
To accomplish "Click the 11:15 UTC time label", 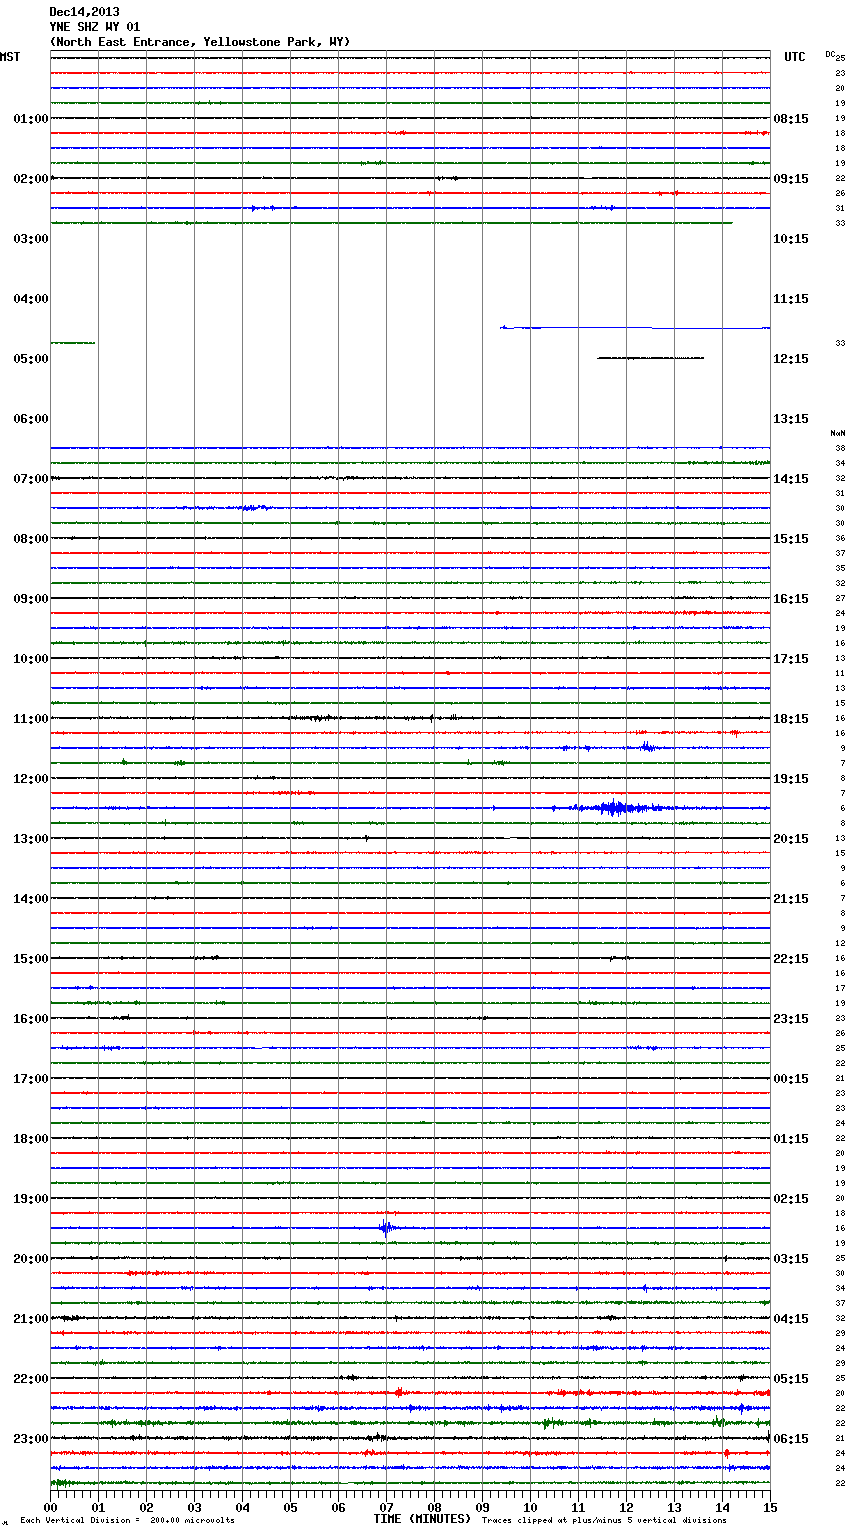I will tap(791, 299).
